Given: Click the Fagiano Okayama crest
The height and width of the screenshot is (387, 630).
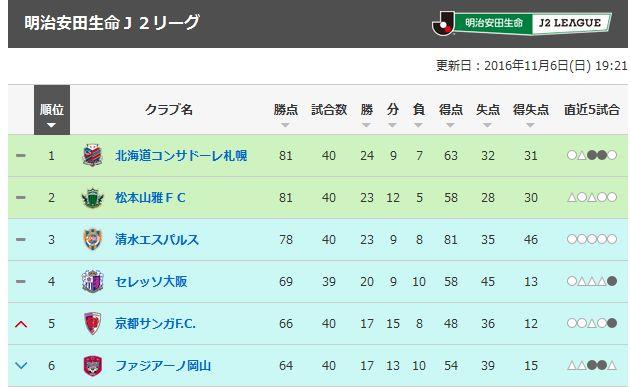Looking at the screenshot, I should pyautogui.click(x=93, y=366).
